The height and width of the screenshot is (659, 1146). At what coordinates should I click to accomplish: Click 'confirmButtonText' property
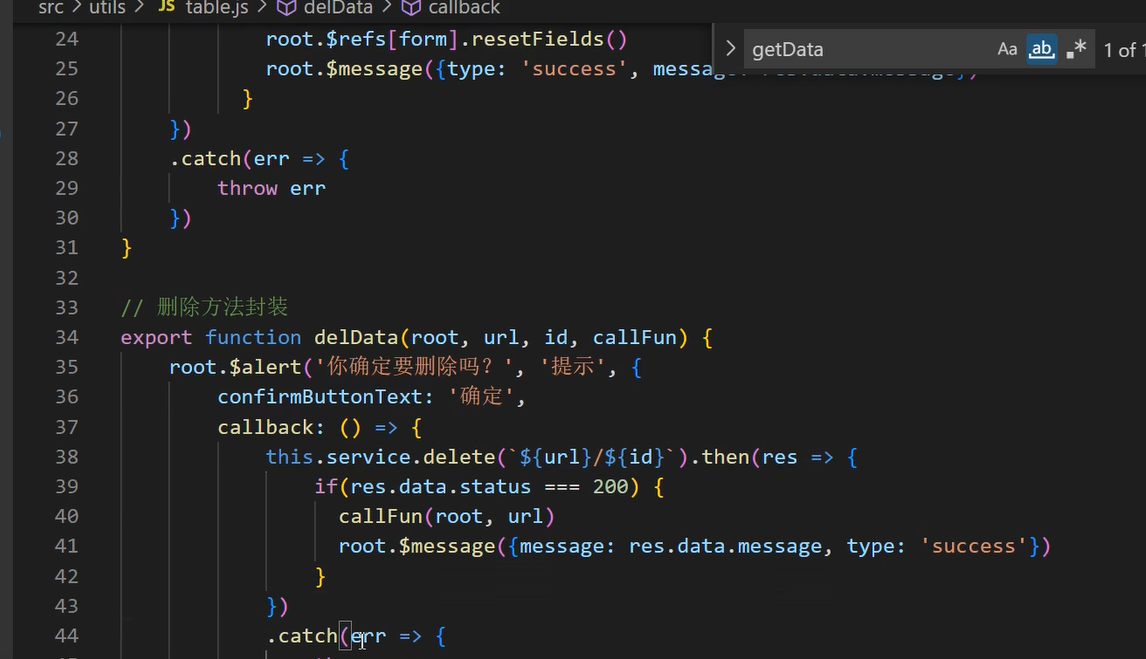pos(320,397)
